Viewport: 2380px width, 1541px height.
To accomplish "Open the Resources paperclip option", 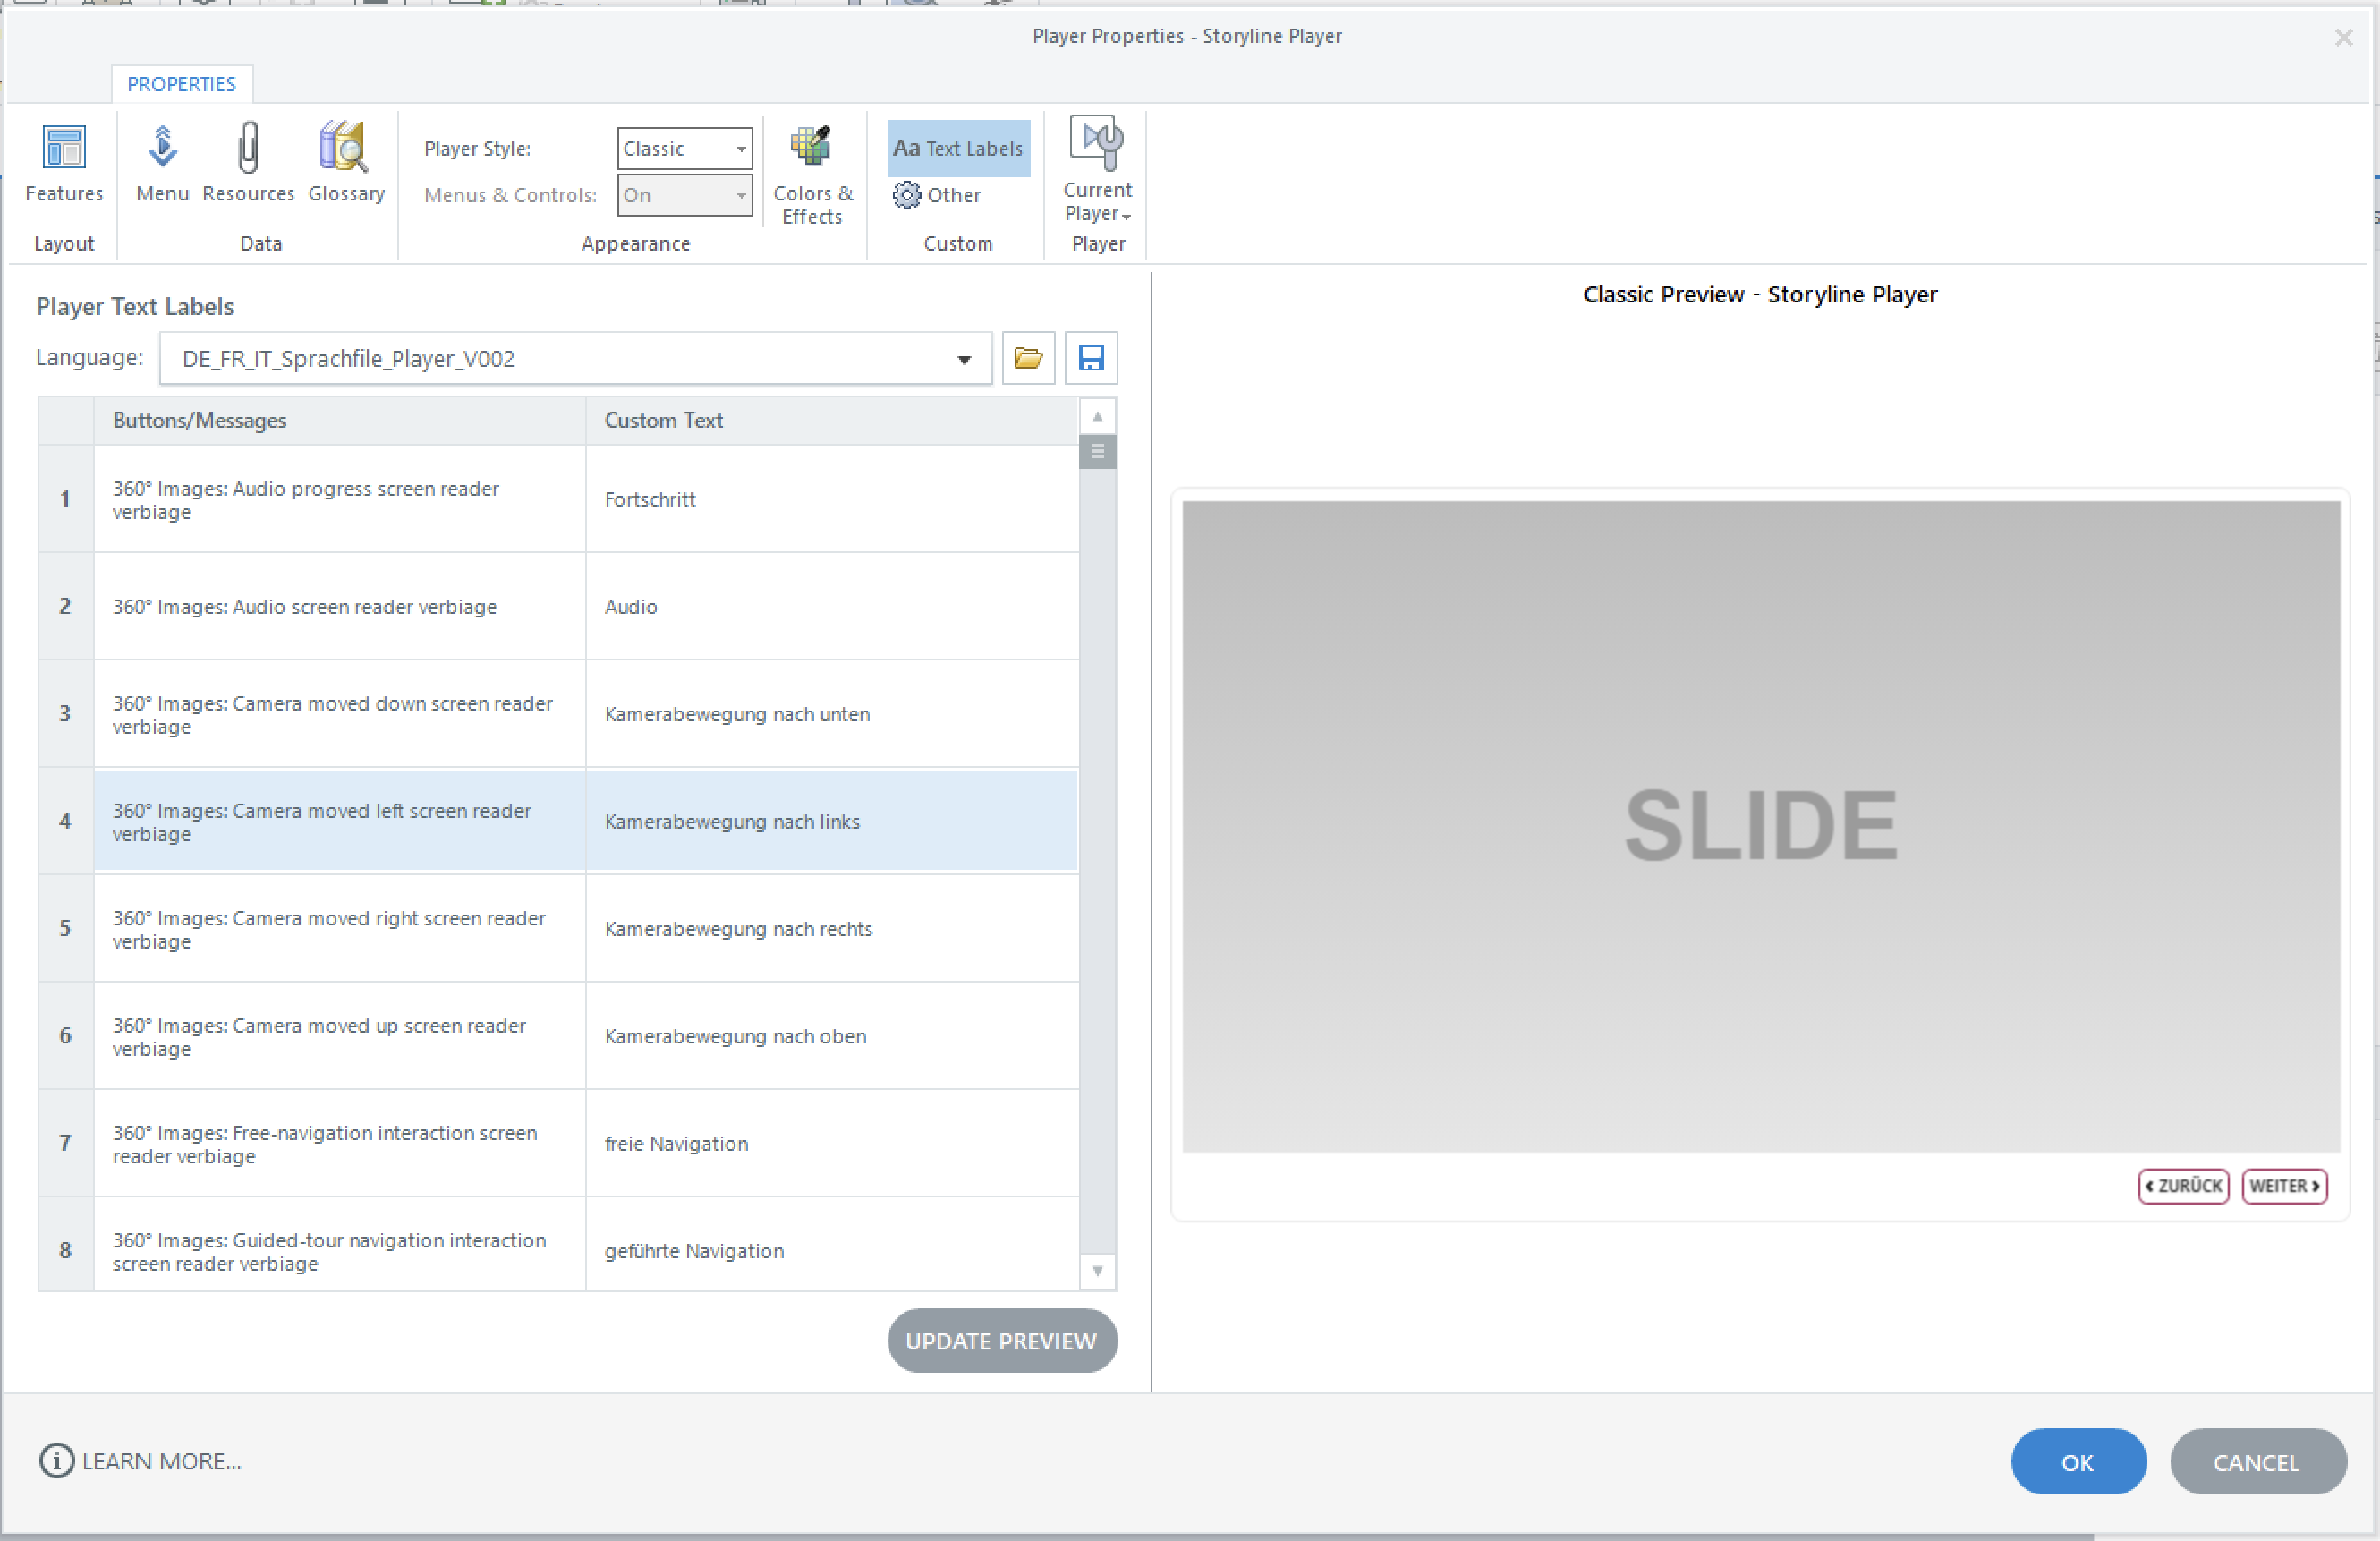I will (x=248, y=163).
